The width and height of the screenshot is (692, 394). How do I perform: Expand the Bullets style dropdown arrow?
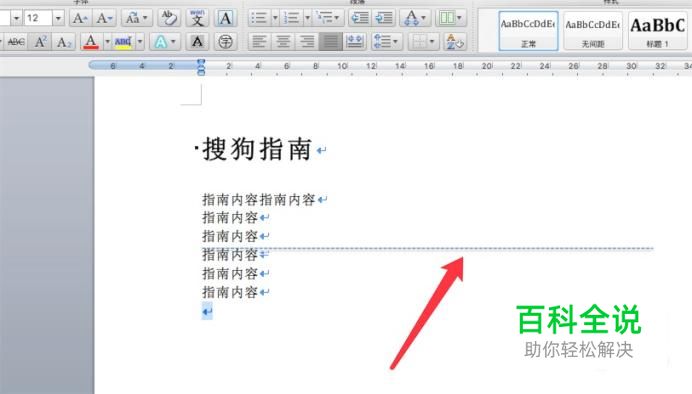[275, 18]
